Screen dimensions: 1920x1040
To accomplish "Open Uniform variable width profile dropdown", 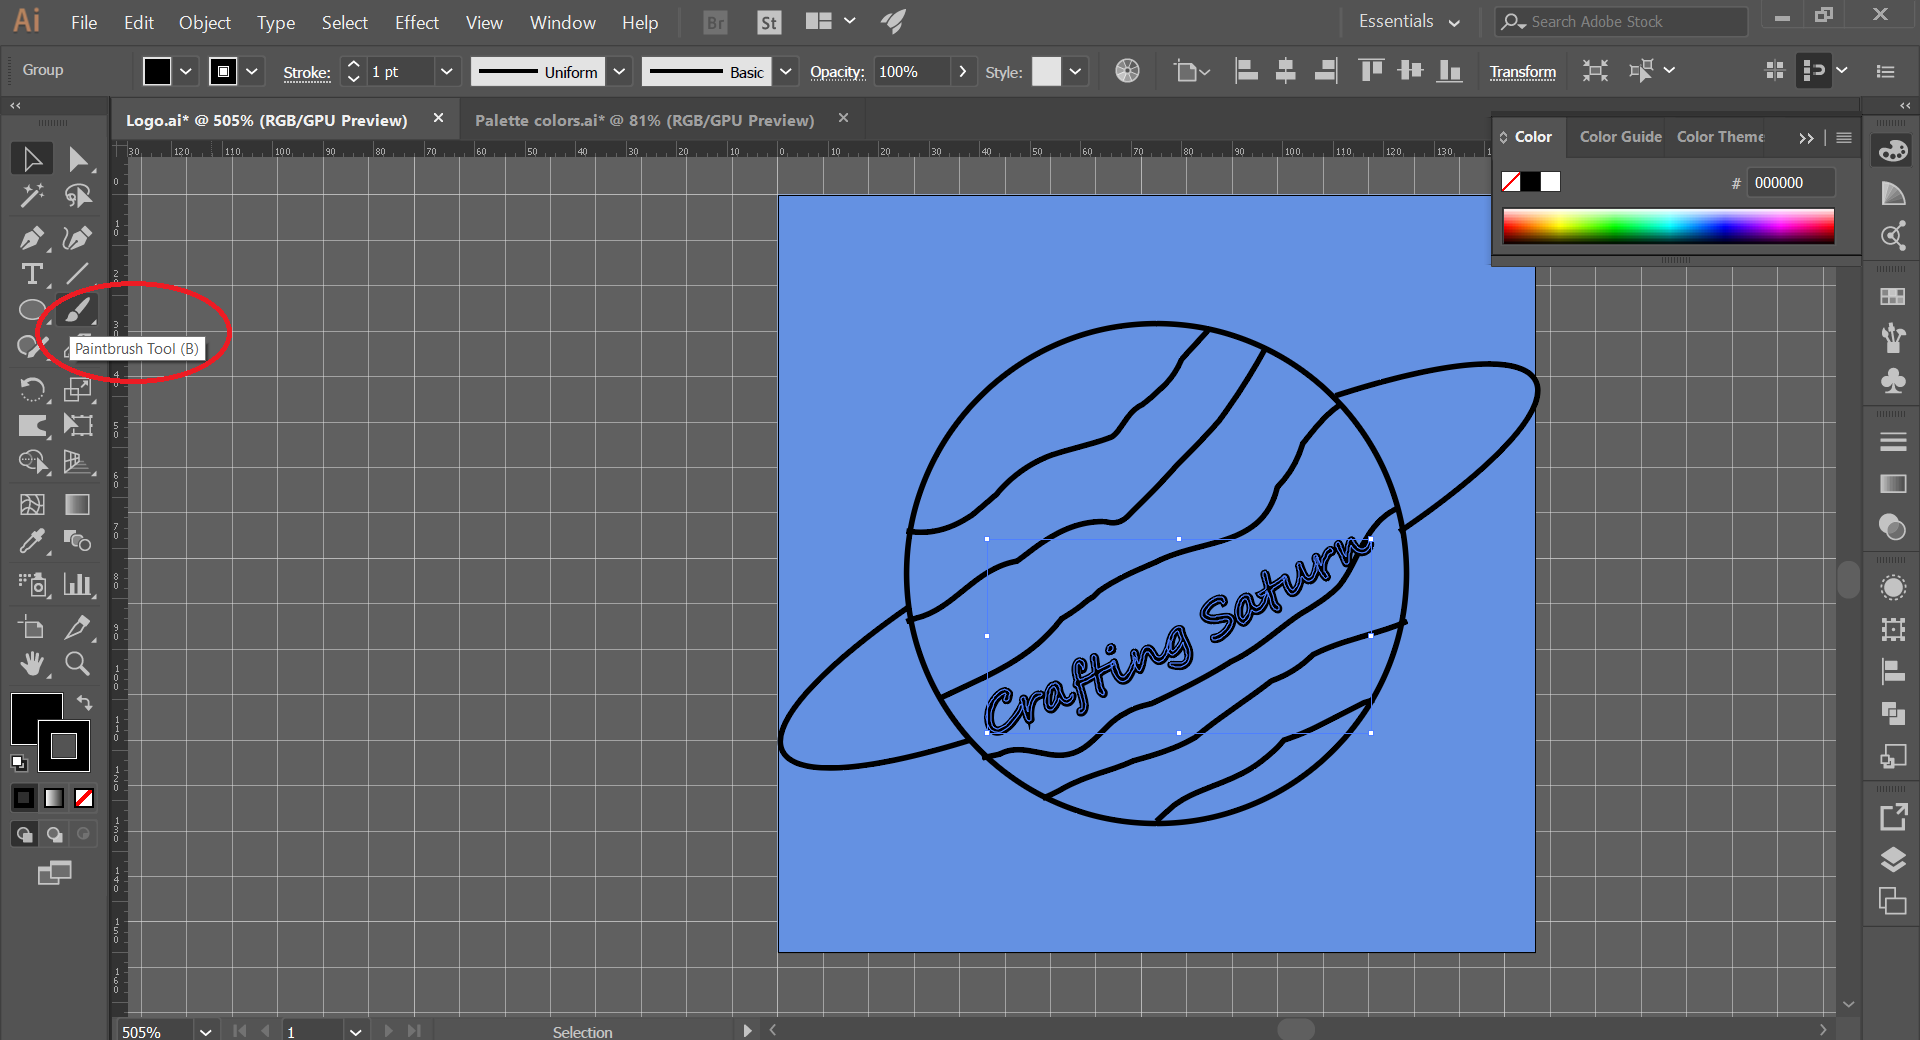I will click(620, 71).
